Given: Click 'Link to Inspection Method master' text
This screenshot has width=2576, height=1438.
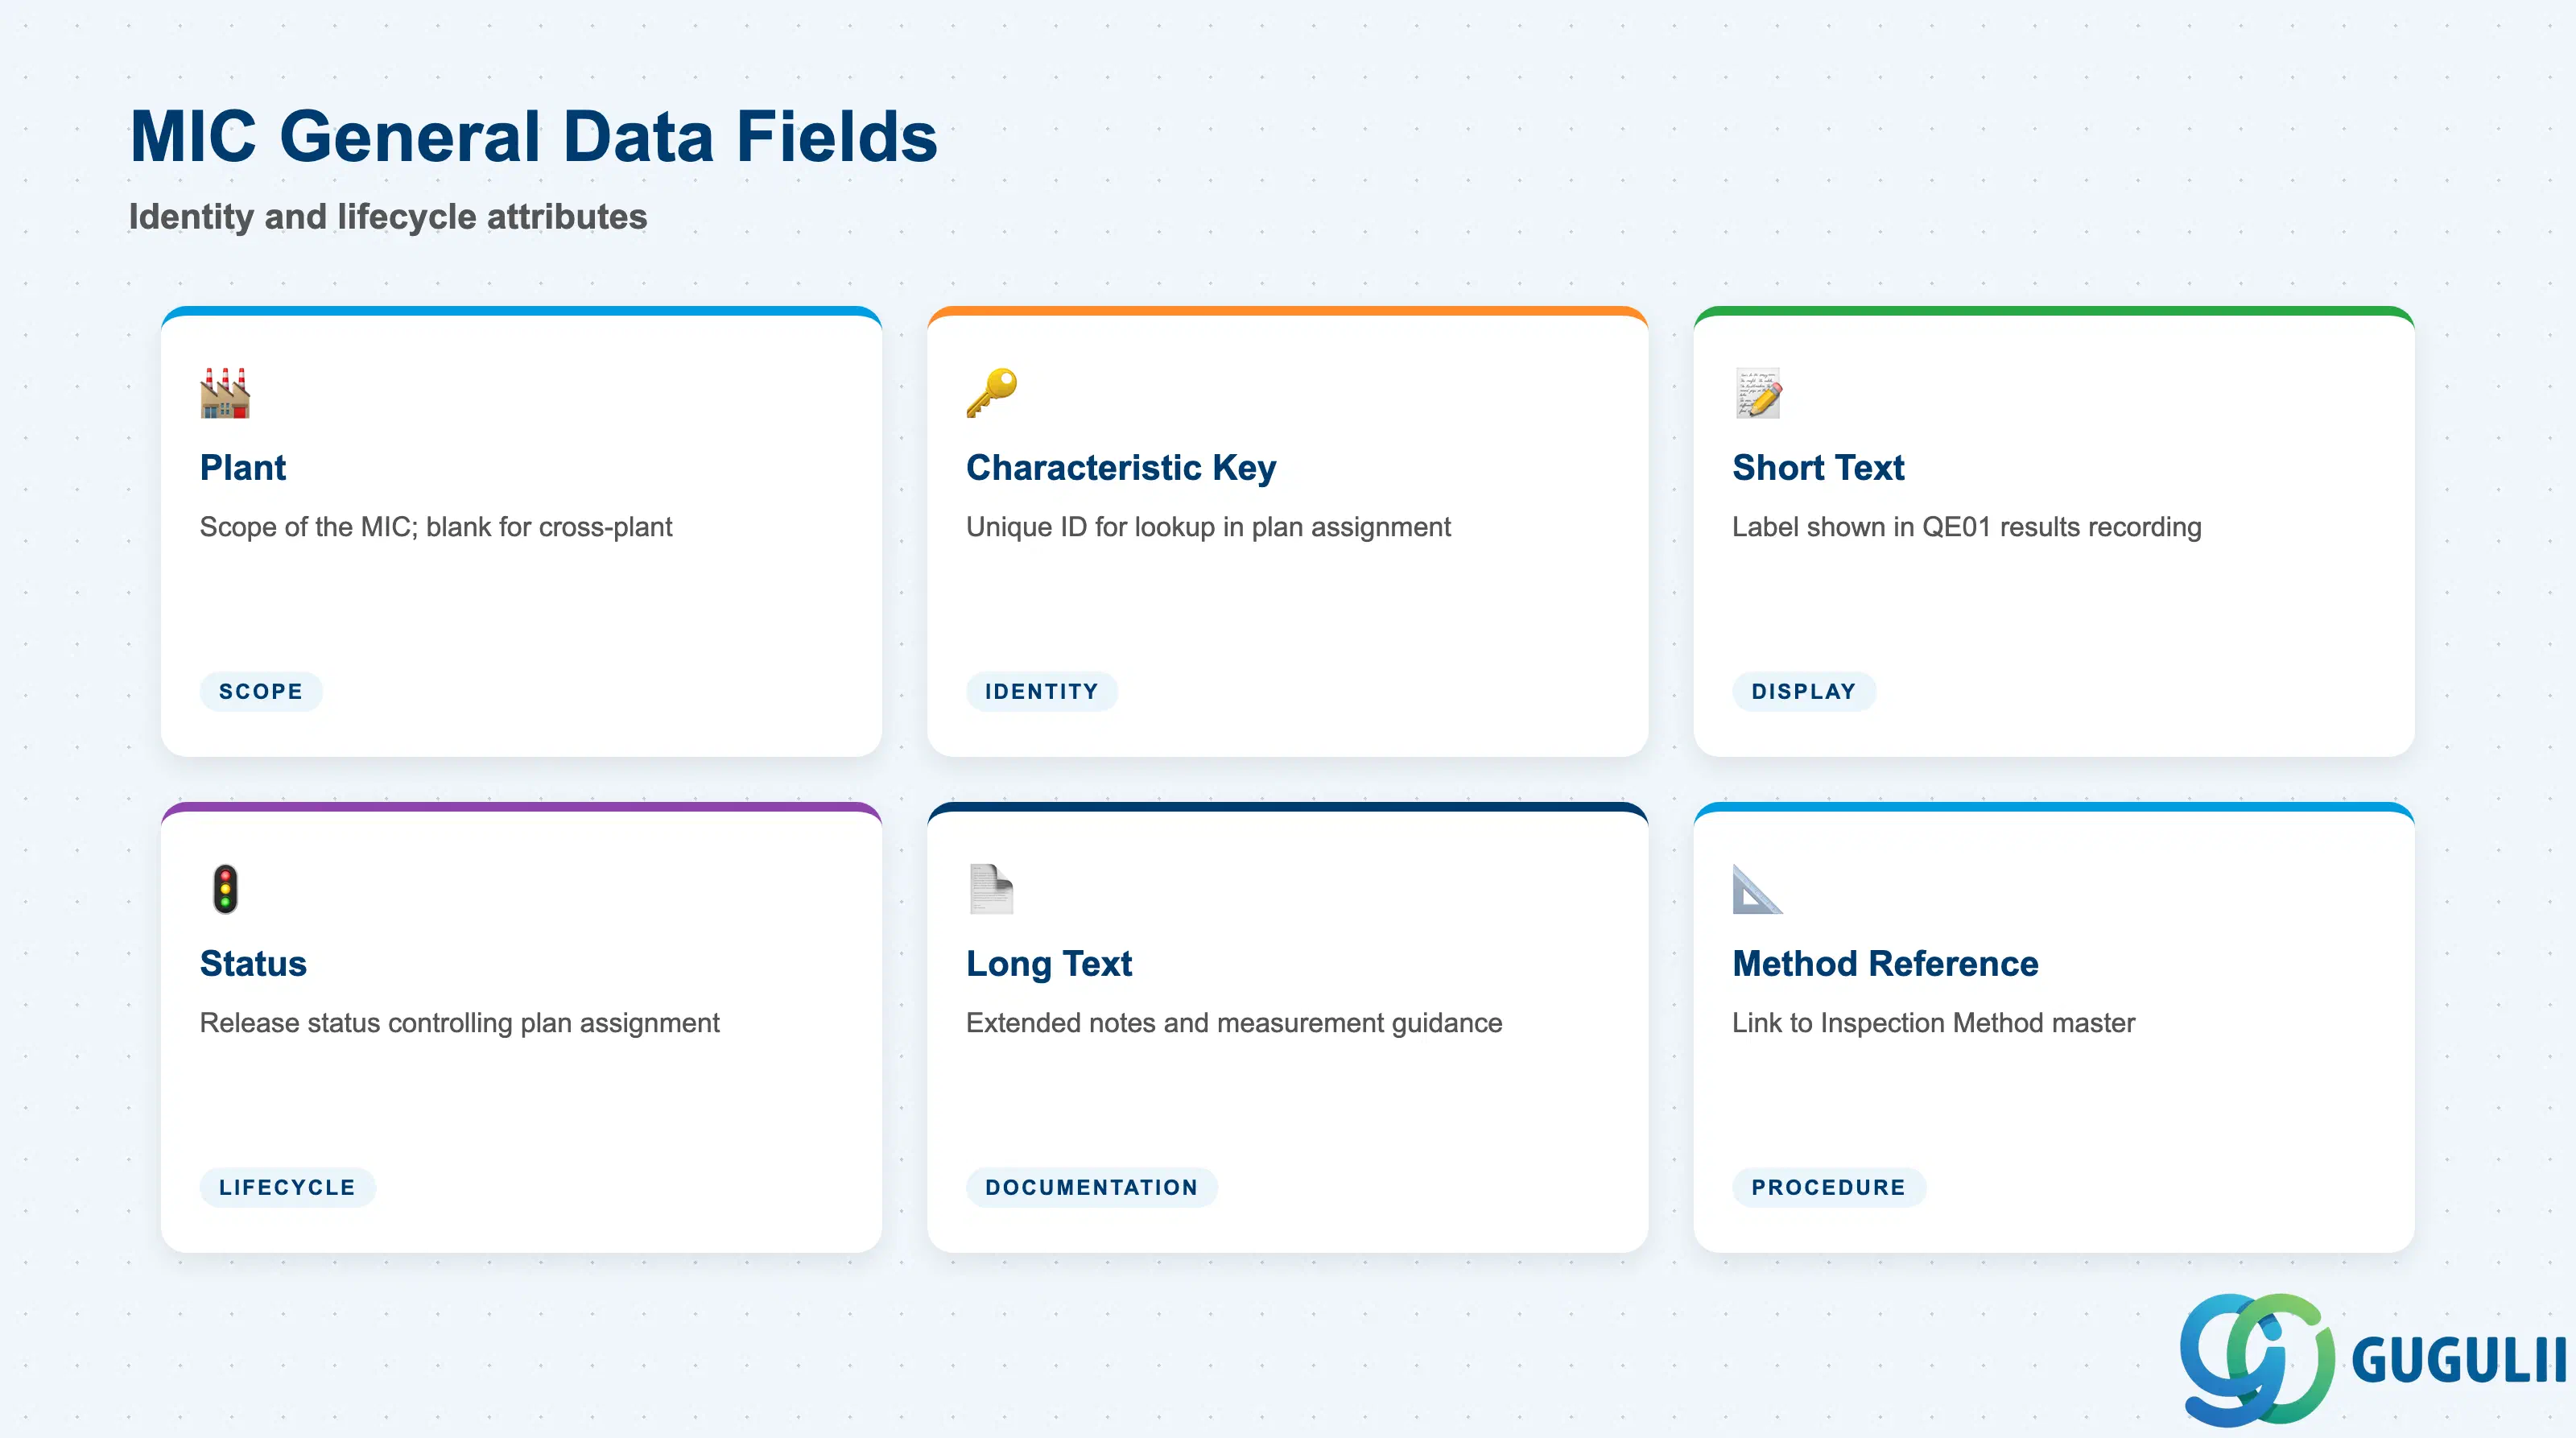Looking at the screenshot, I should [x=1933, y=1023].
